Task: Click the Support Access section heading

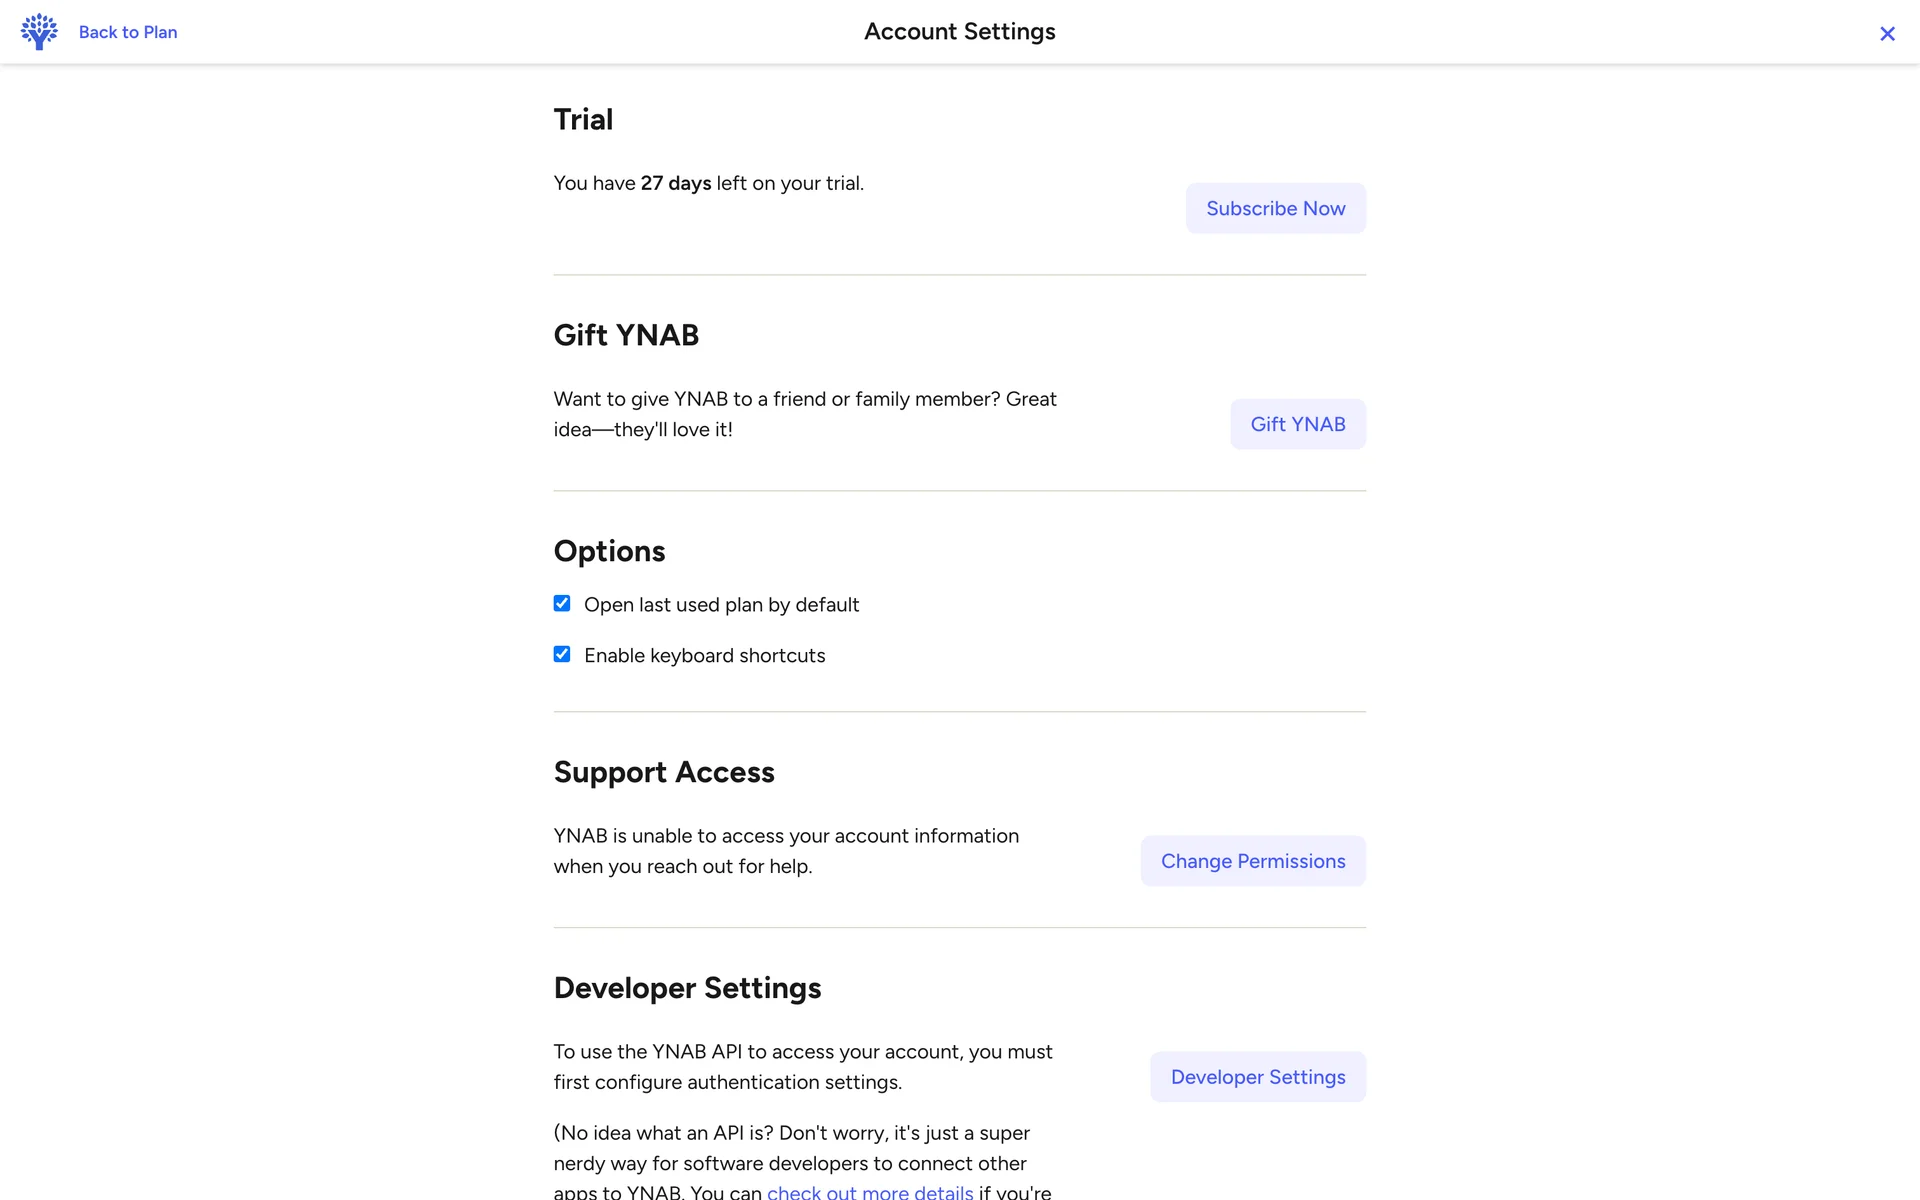Action: [664, 773]
